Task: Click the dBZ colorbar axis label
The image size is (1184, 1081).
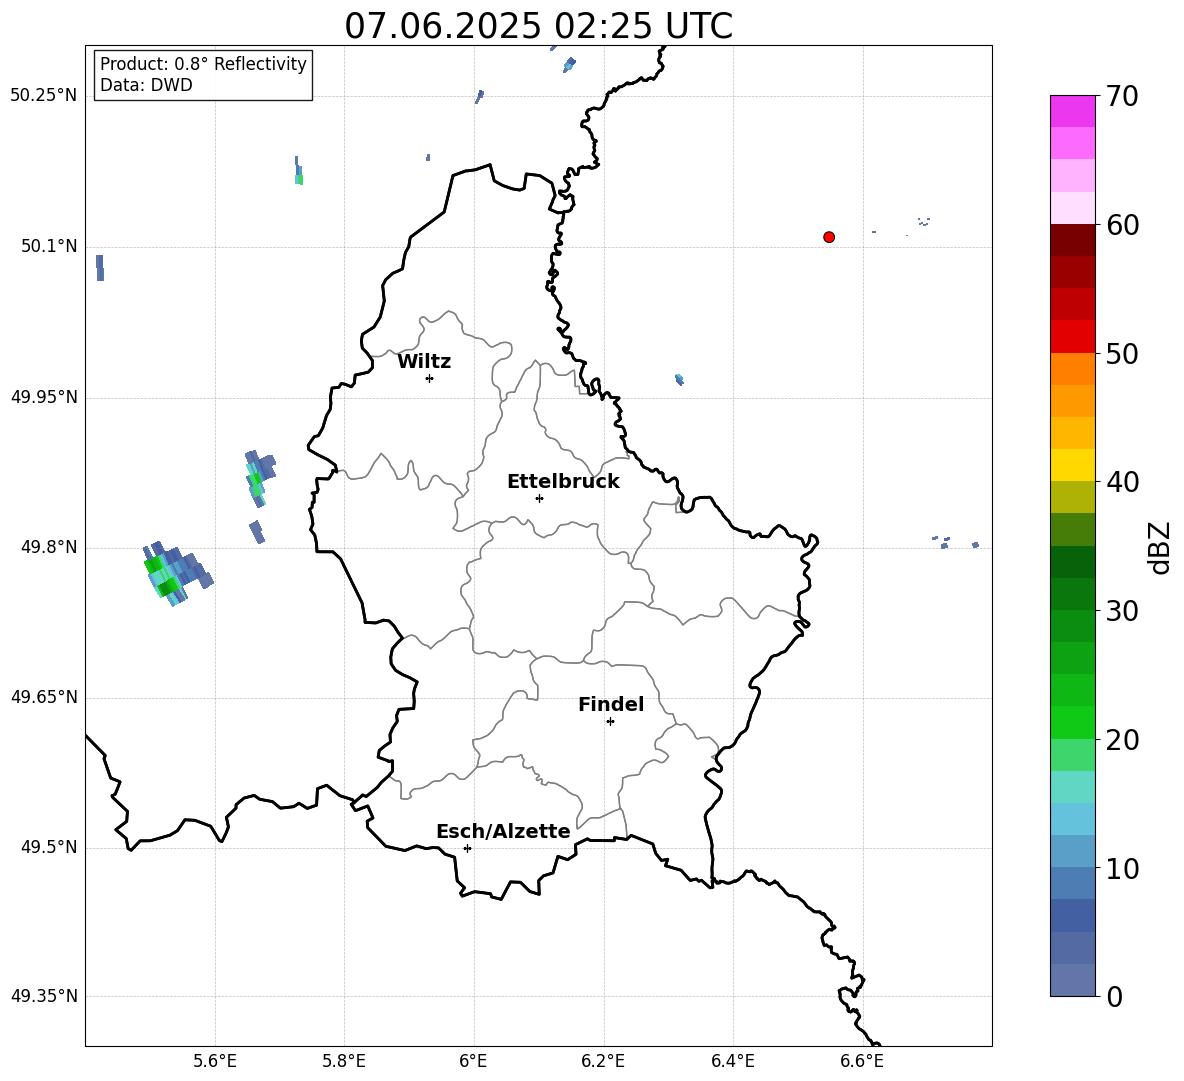Action: (x=1161, y=547)
